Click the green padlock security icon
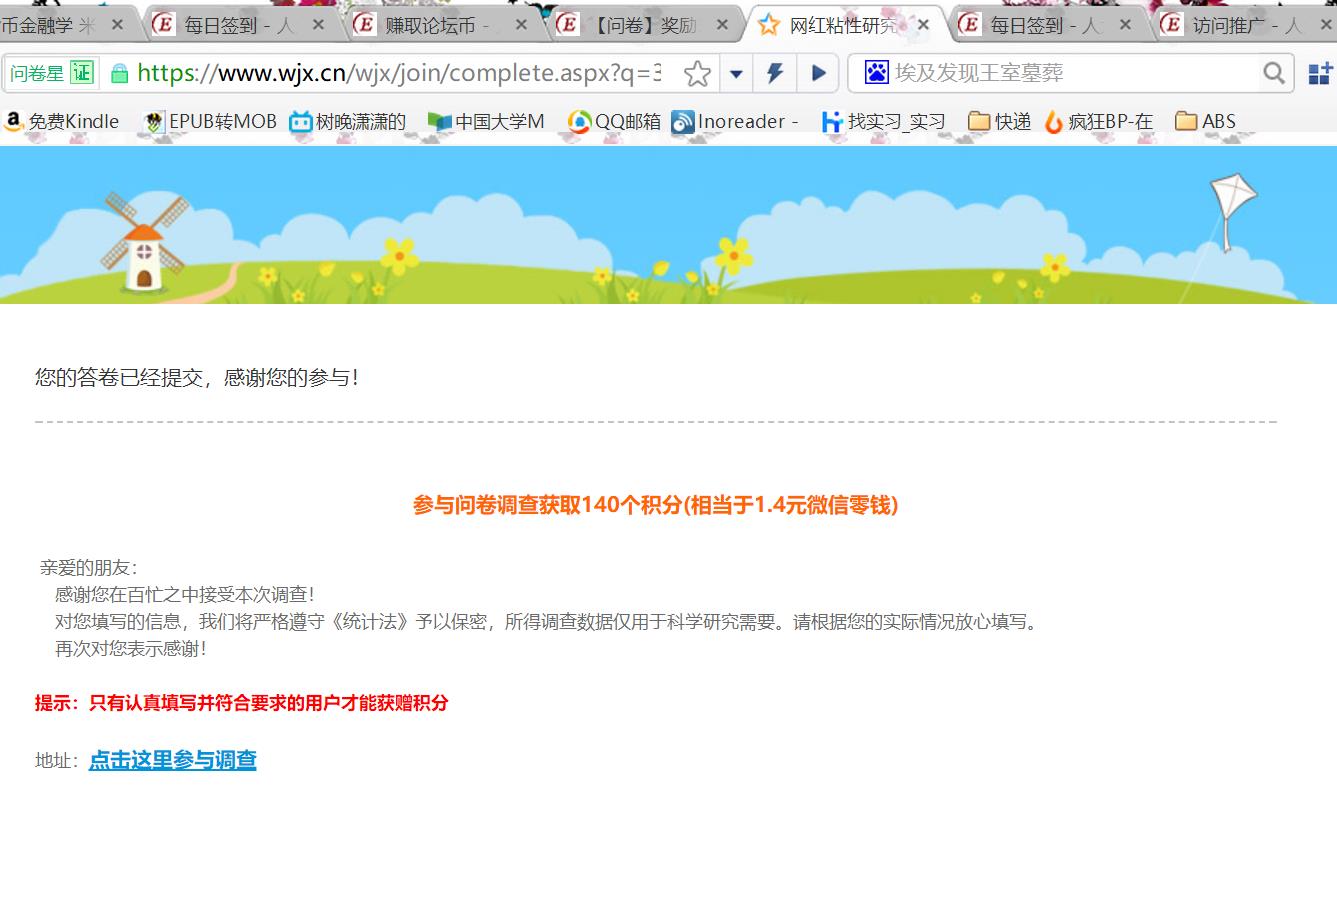This screenshot has height=902, width=1337. (x=120, y=73)
